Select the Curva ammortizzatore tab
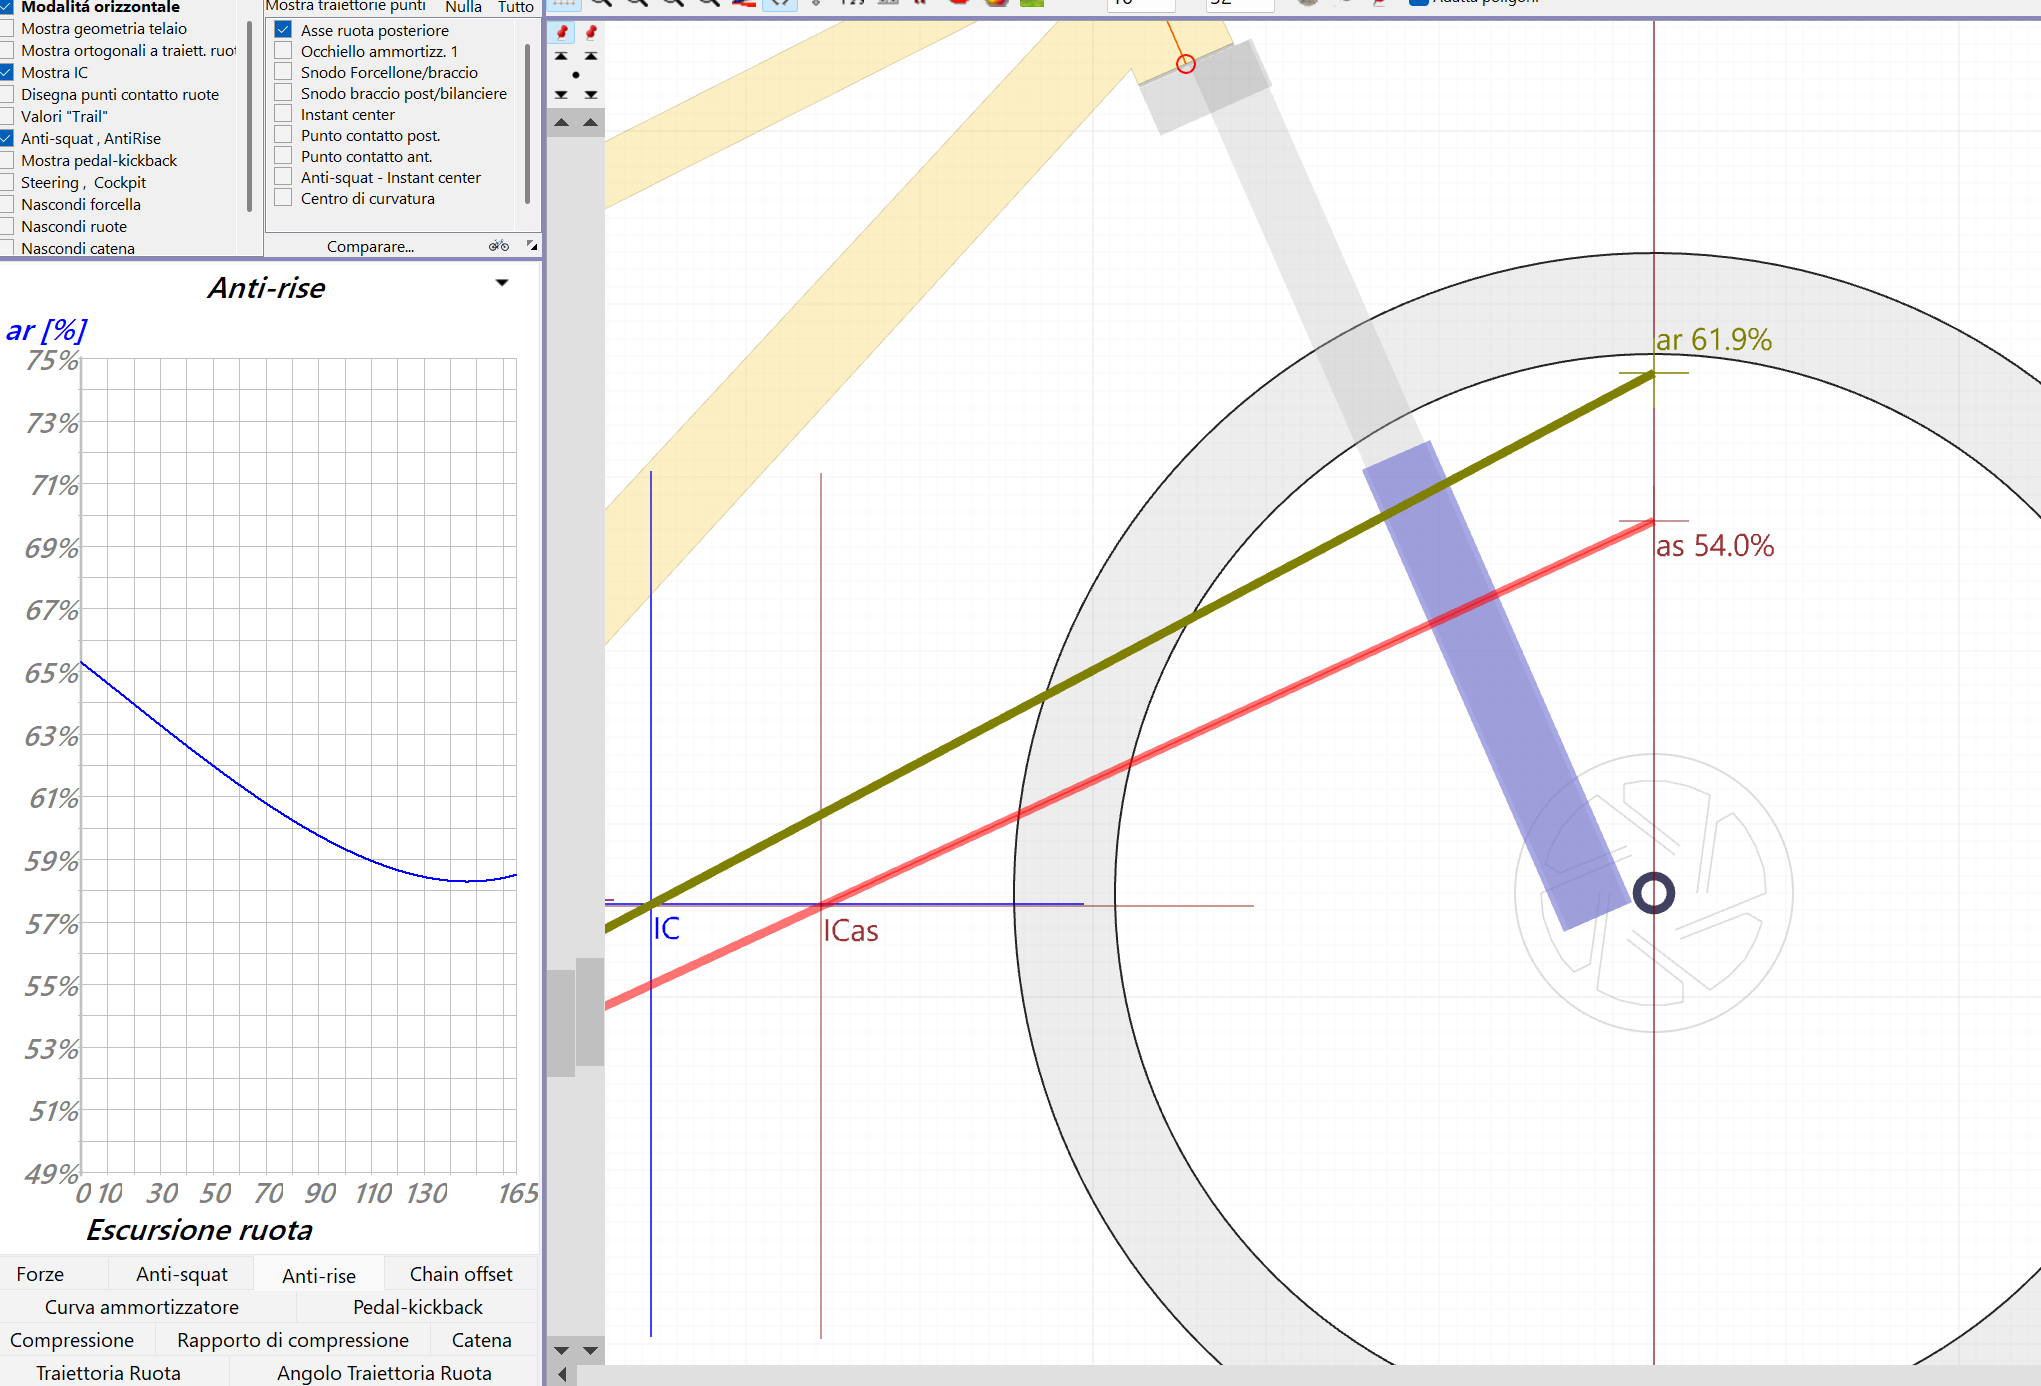 tap(142, 1307)
